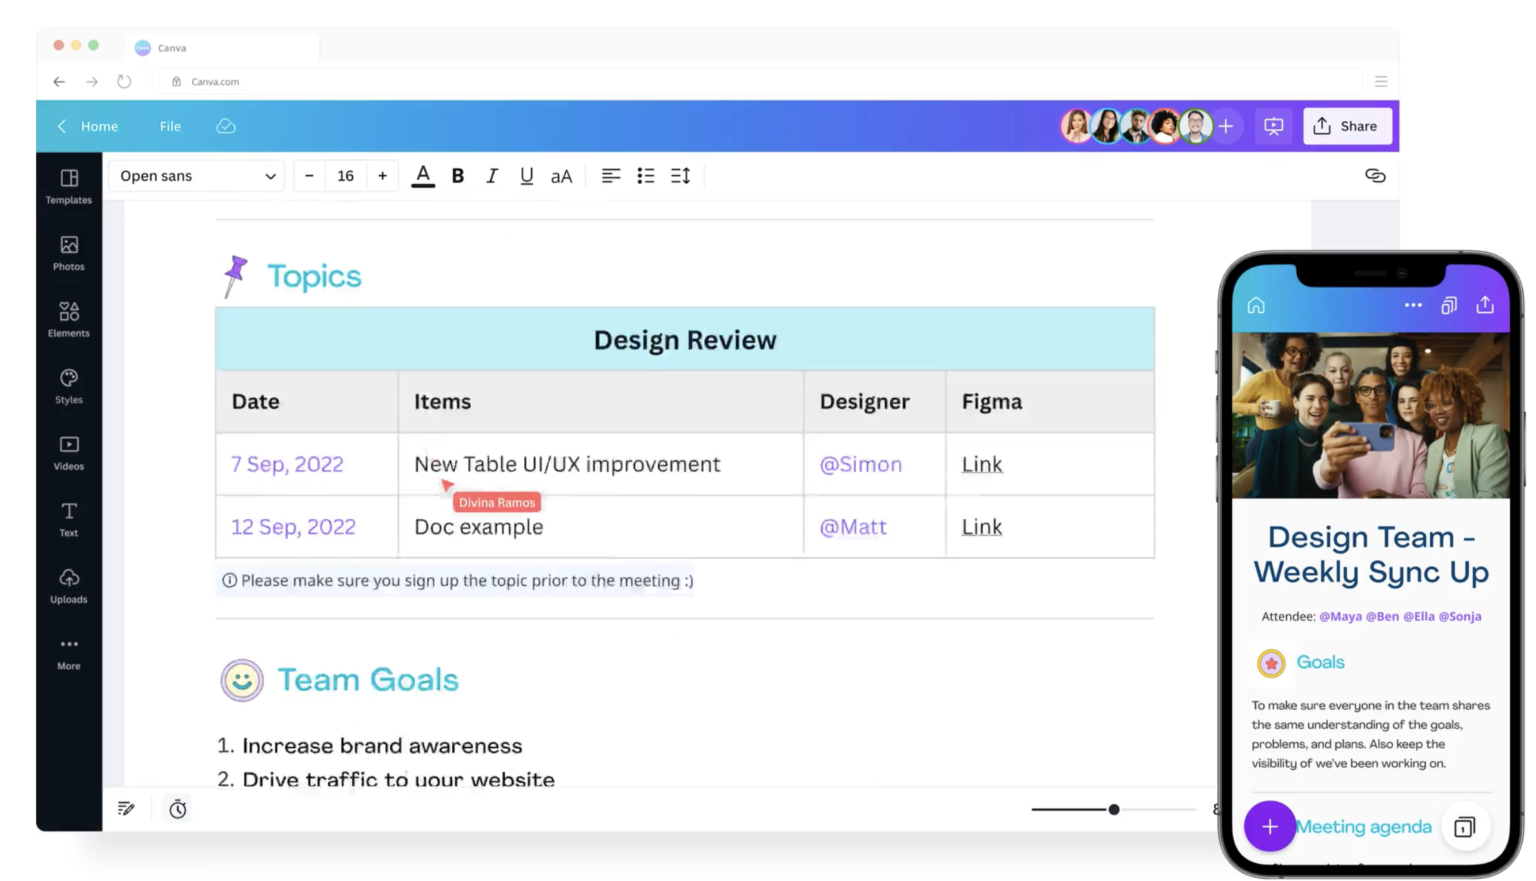The height and width of the screenshot is (881, 1536).
Task: Expand the More options in the sidebar
Action: click(x=68, y=650)
